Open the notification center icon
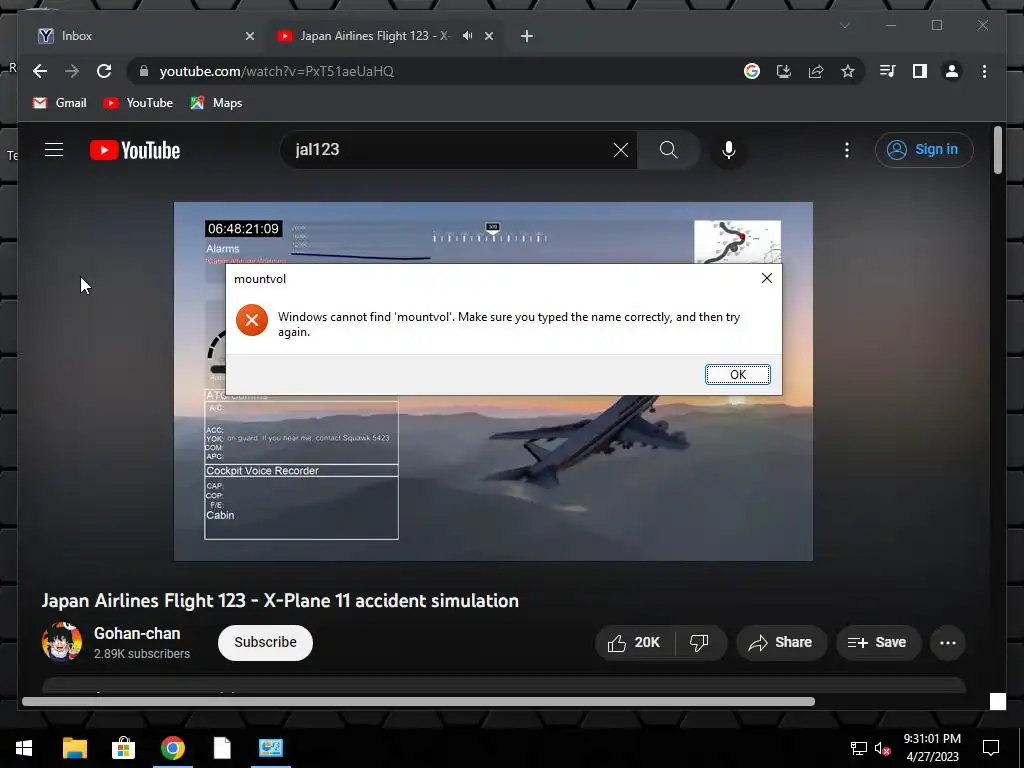 point(991,748)
